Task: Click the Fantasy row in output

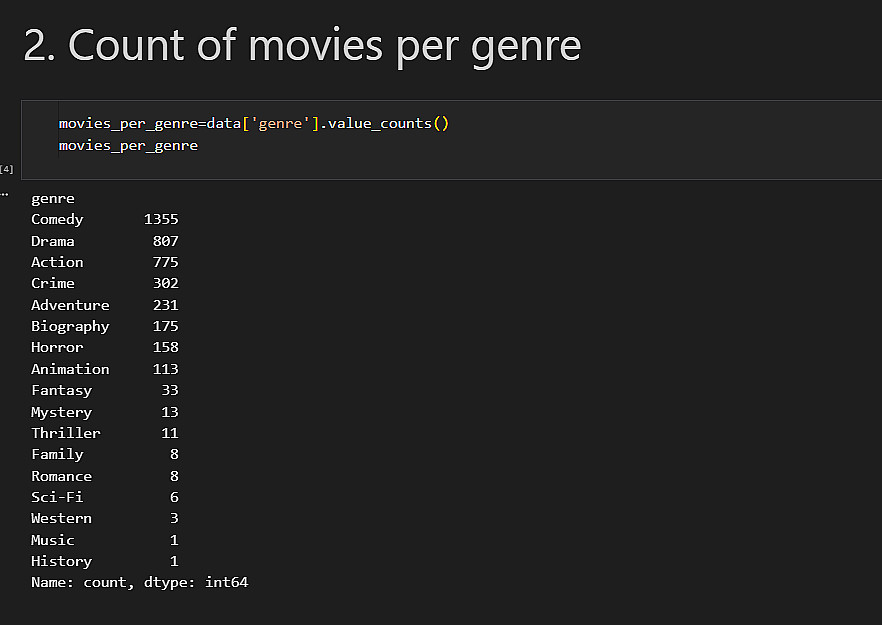Action: (61, 390)
